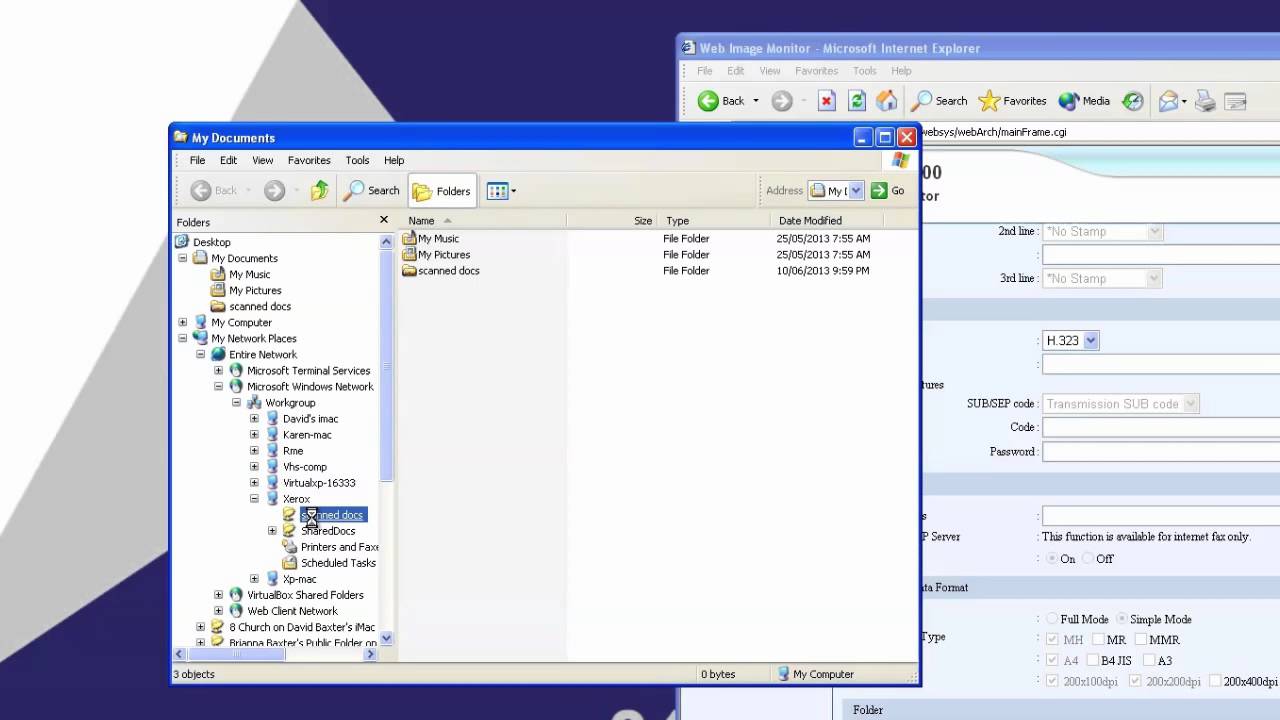This screenshot has height=720, width=1280.
Task: Click the Code input field
Action: 1161,427
